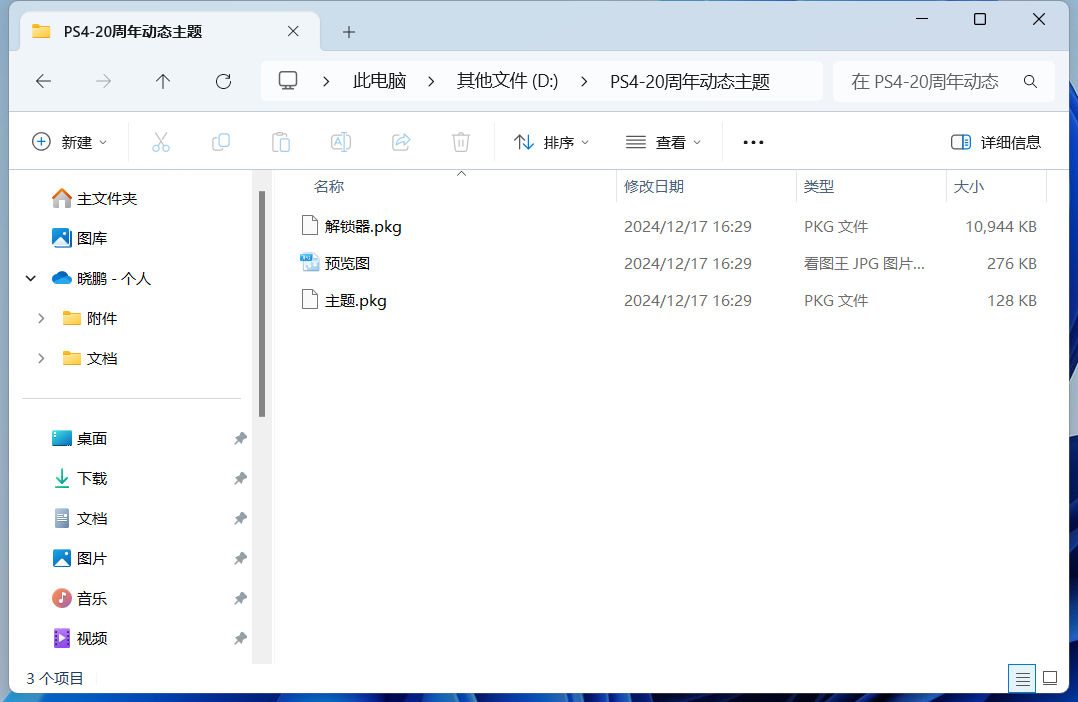Open the 预览图 image file

click(349, 263)
